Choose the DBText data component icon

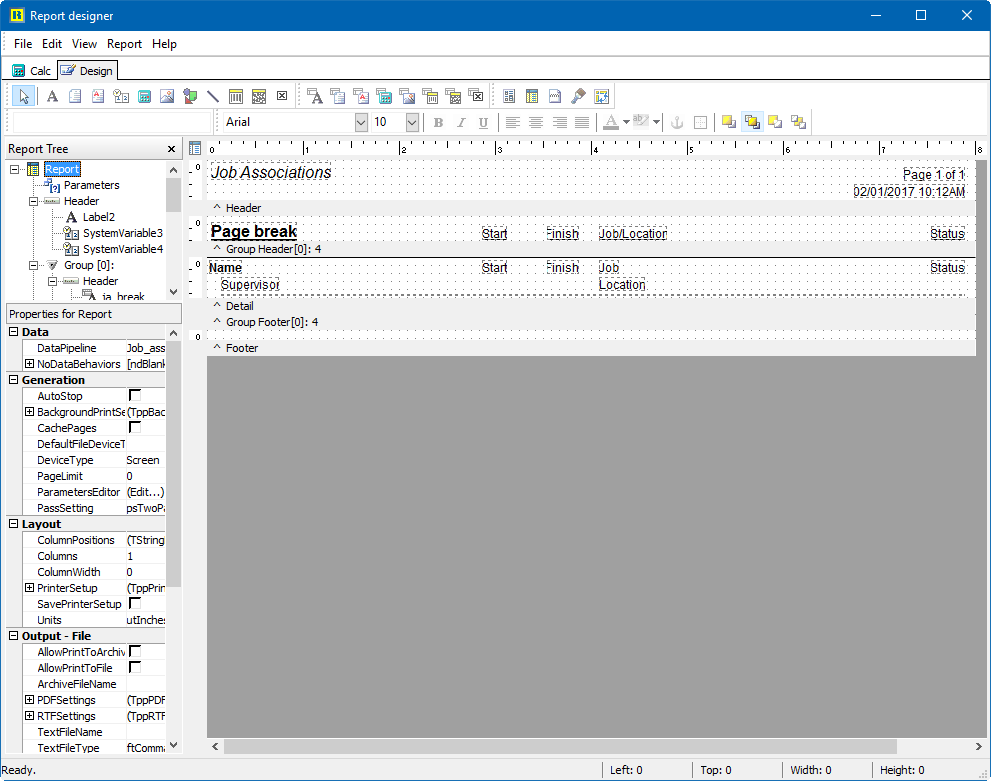[317, 96]
